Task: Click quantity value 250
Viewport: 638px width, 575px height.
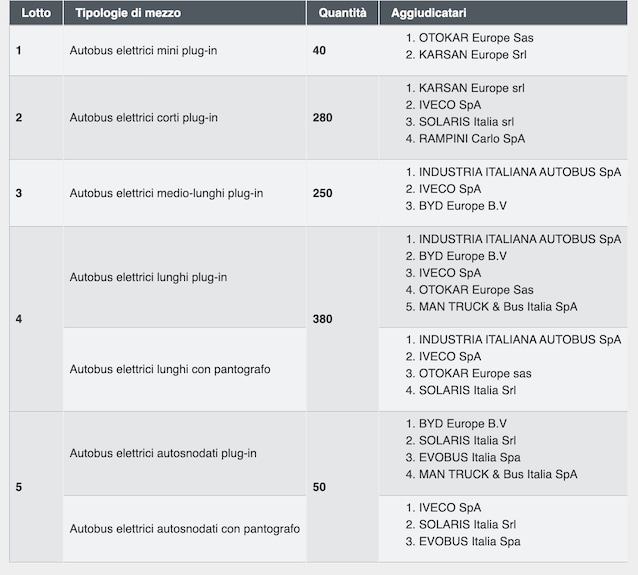Action: pyautogui.click(x=322, y=193)
